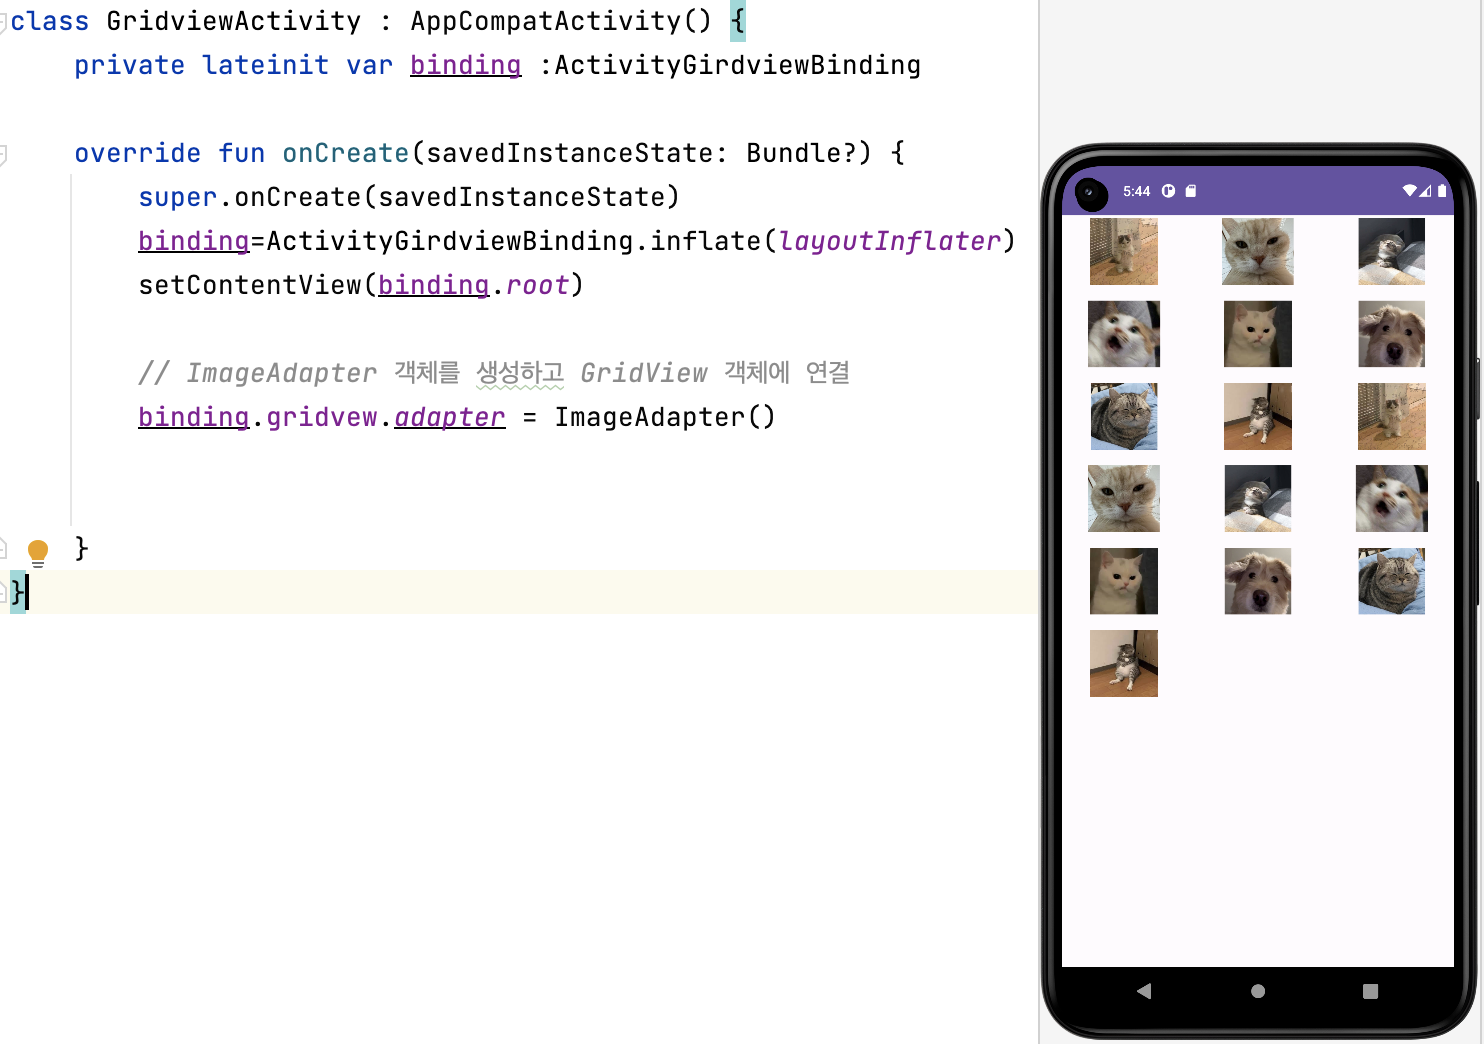The height and width of the screenshot is (1044, 1484).
Task: Tap fifth-row tabby cat on blue blanket
Action: pyautogui.click(x=1392, y=581)
